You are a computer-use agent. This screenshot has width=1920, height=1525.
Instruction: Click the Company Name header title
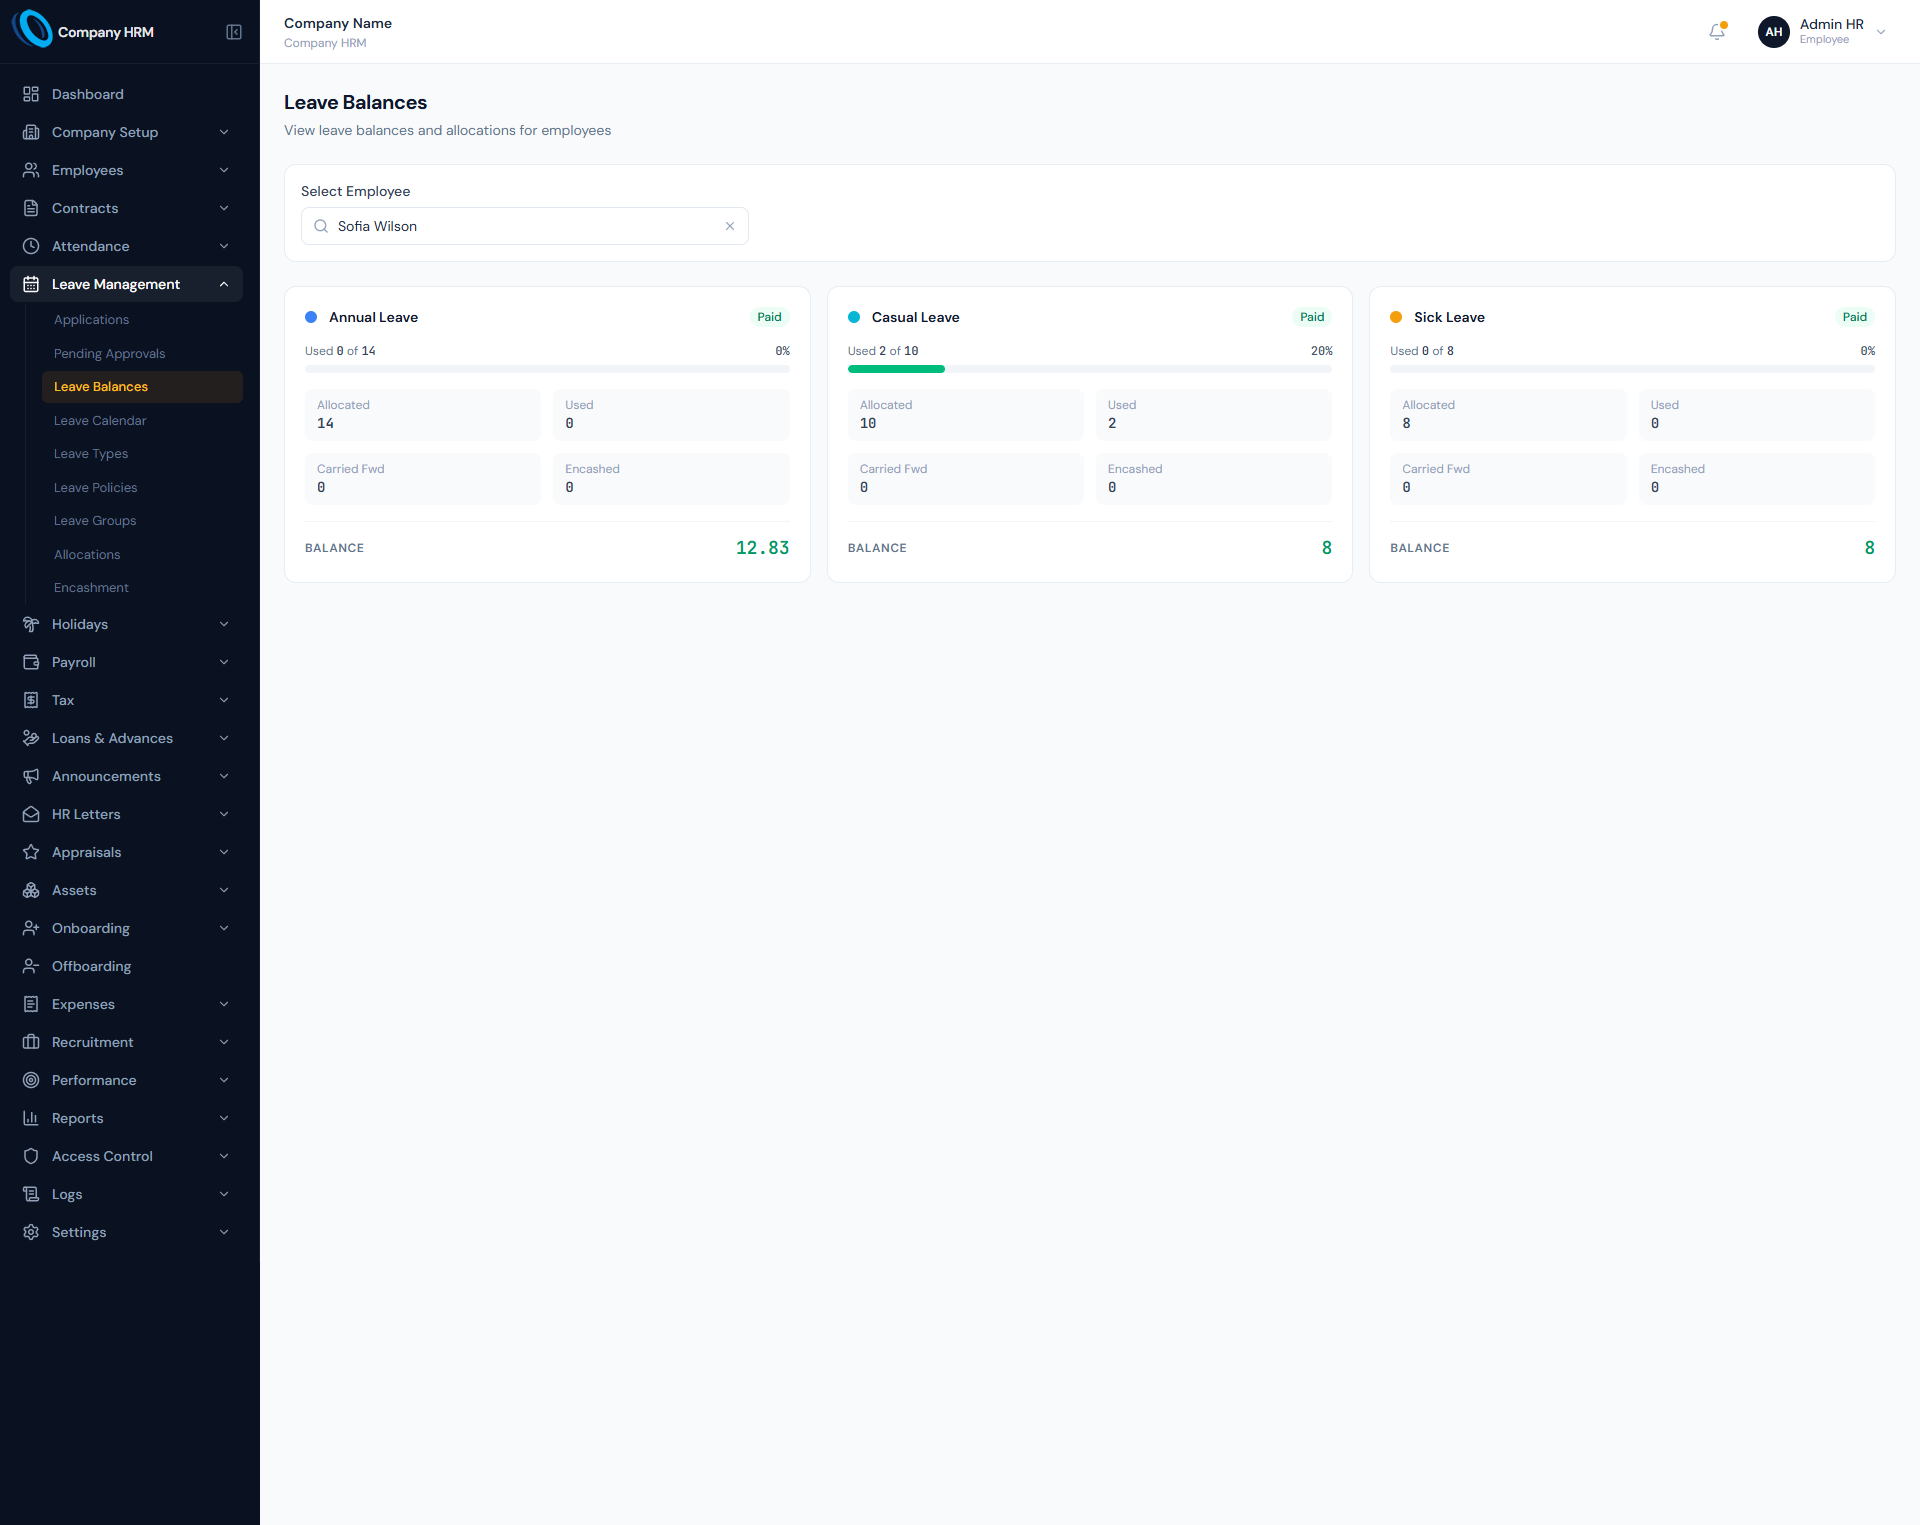point(338,23)
